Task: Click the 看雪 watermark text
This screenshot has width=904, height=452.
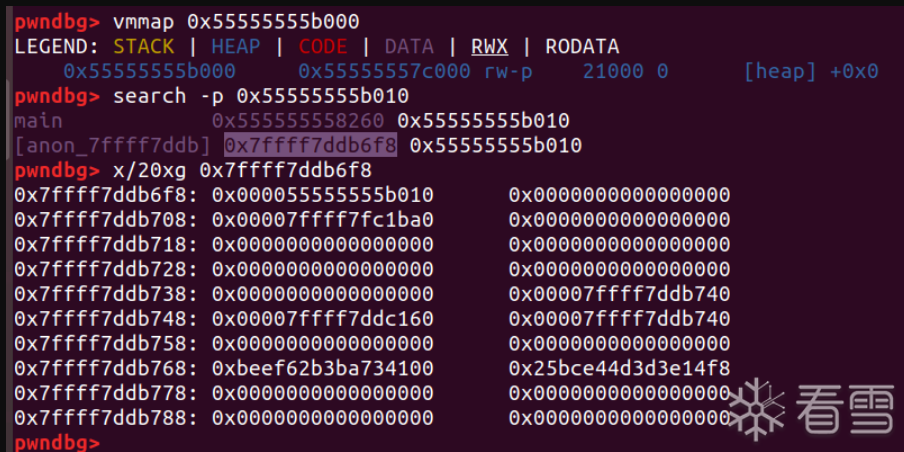Action: click(840, 408)
